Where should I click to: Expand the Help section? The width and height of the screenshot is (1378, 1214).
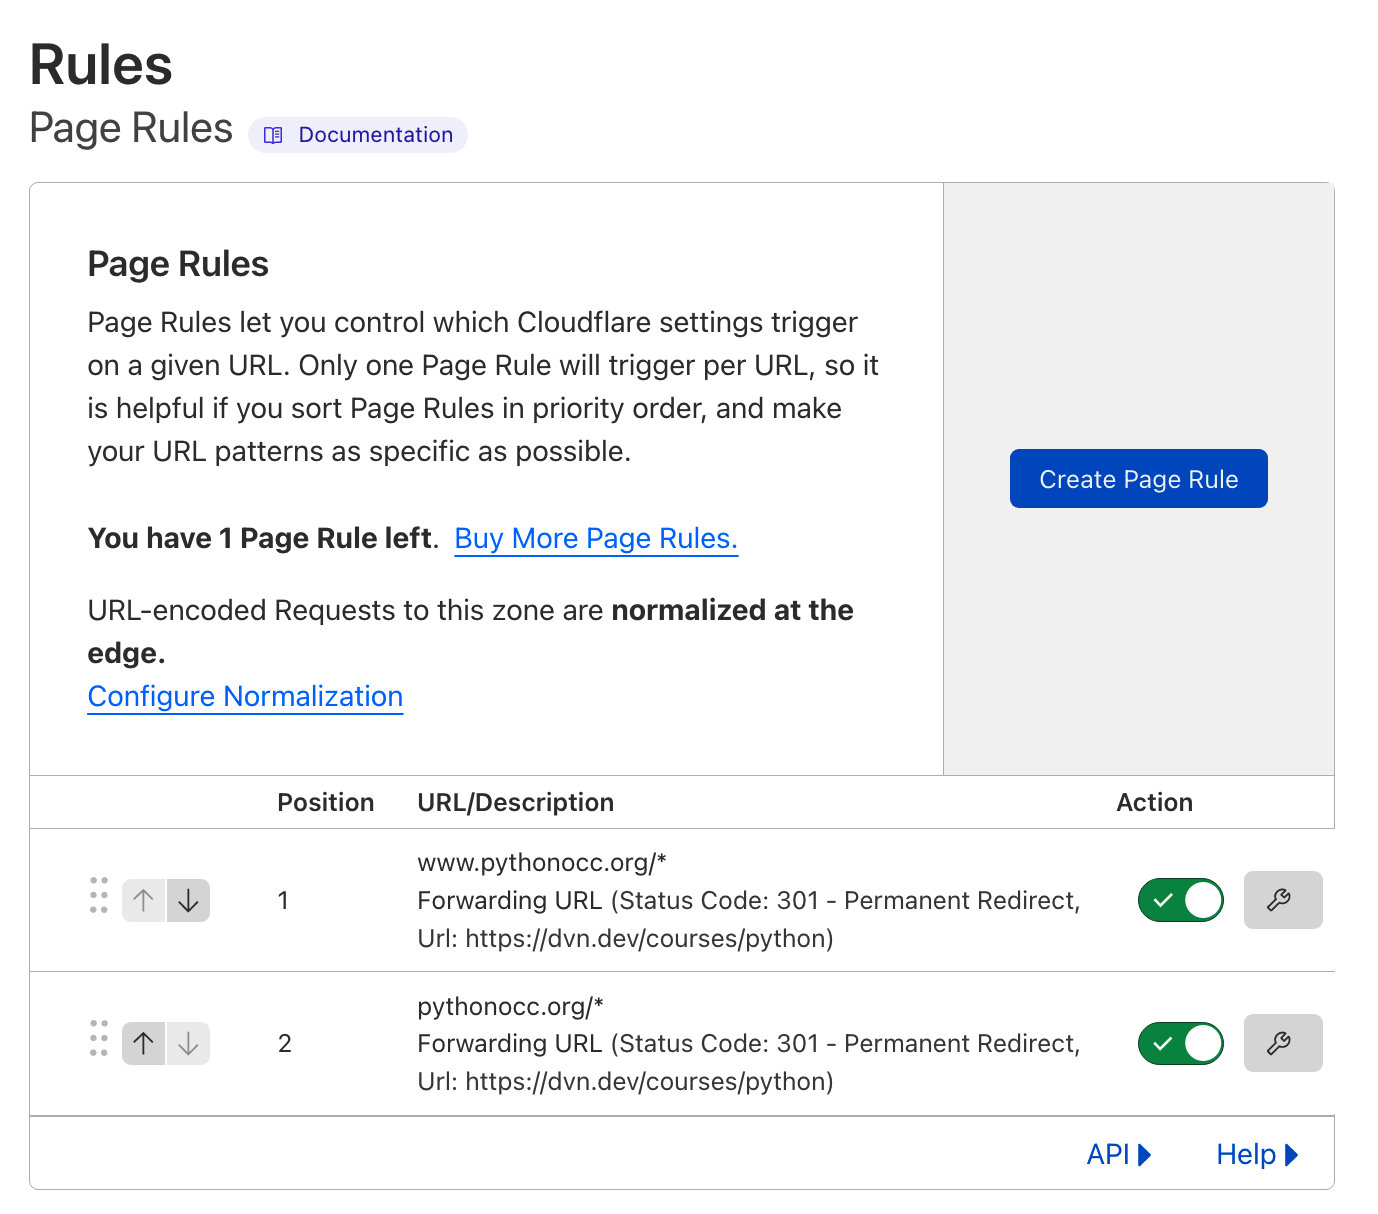pos(1257,1154)
